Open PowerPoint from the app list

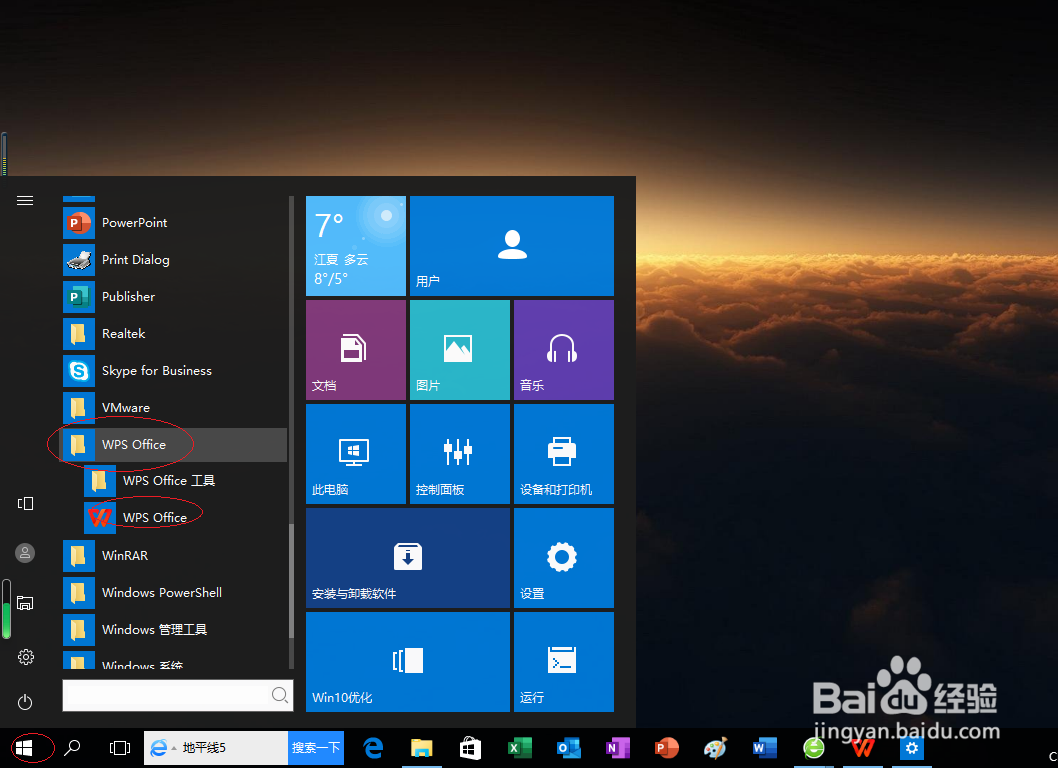pos(175,223)
